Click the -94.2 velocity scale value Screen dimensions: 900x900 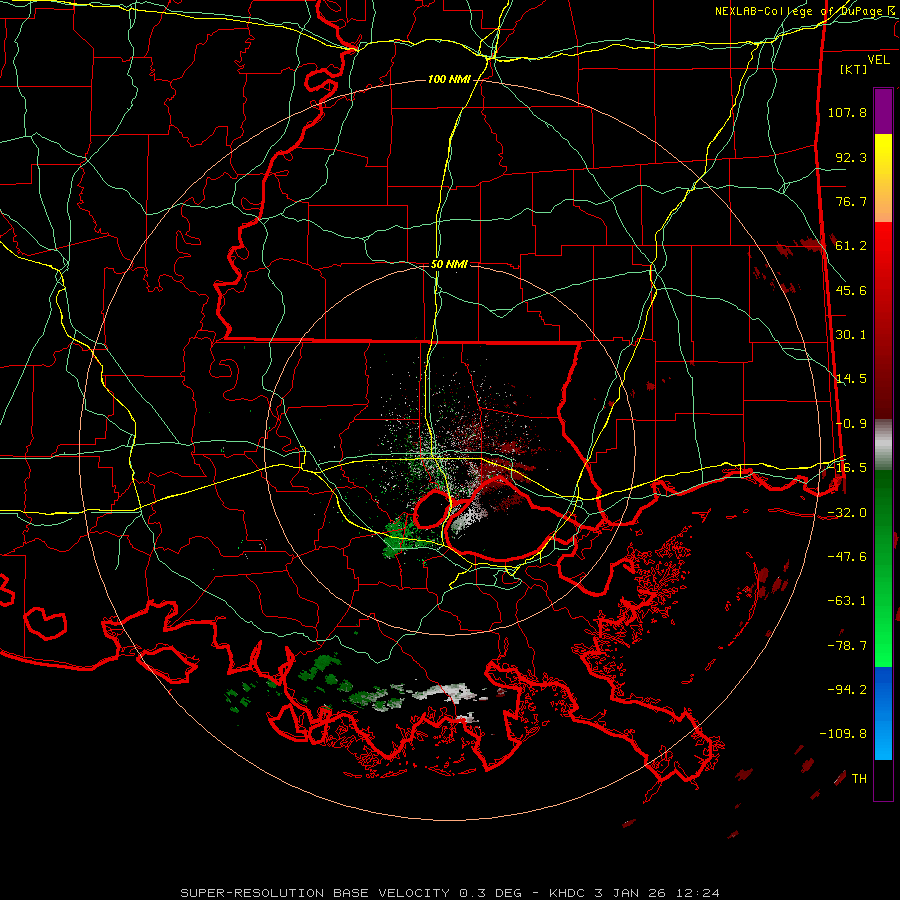tap(847, 690)
